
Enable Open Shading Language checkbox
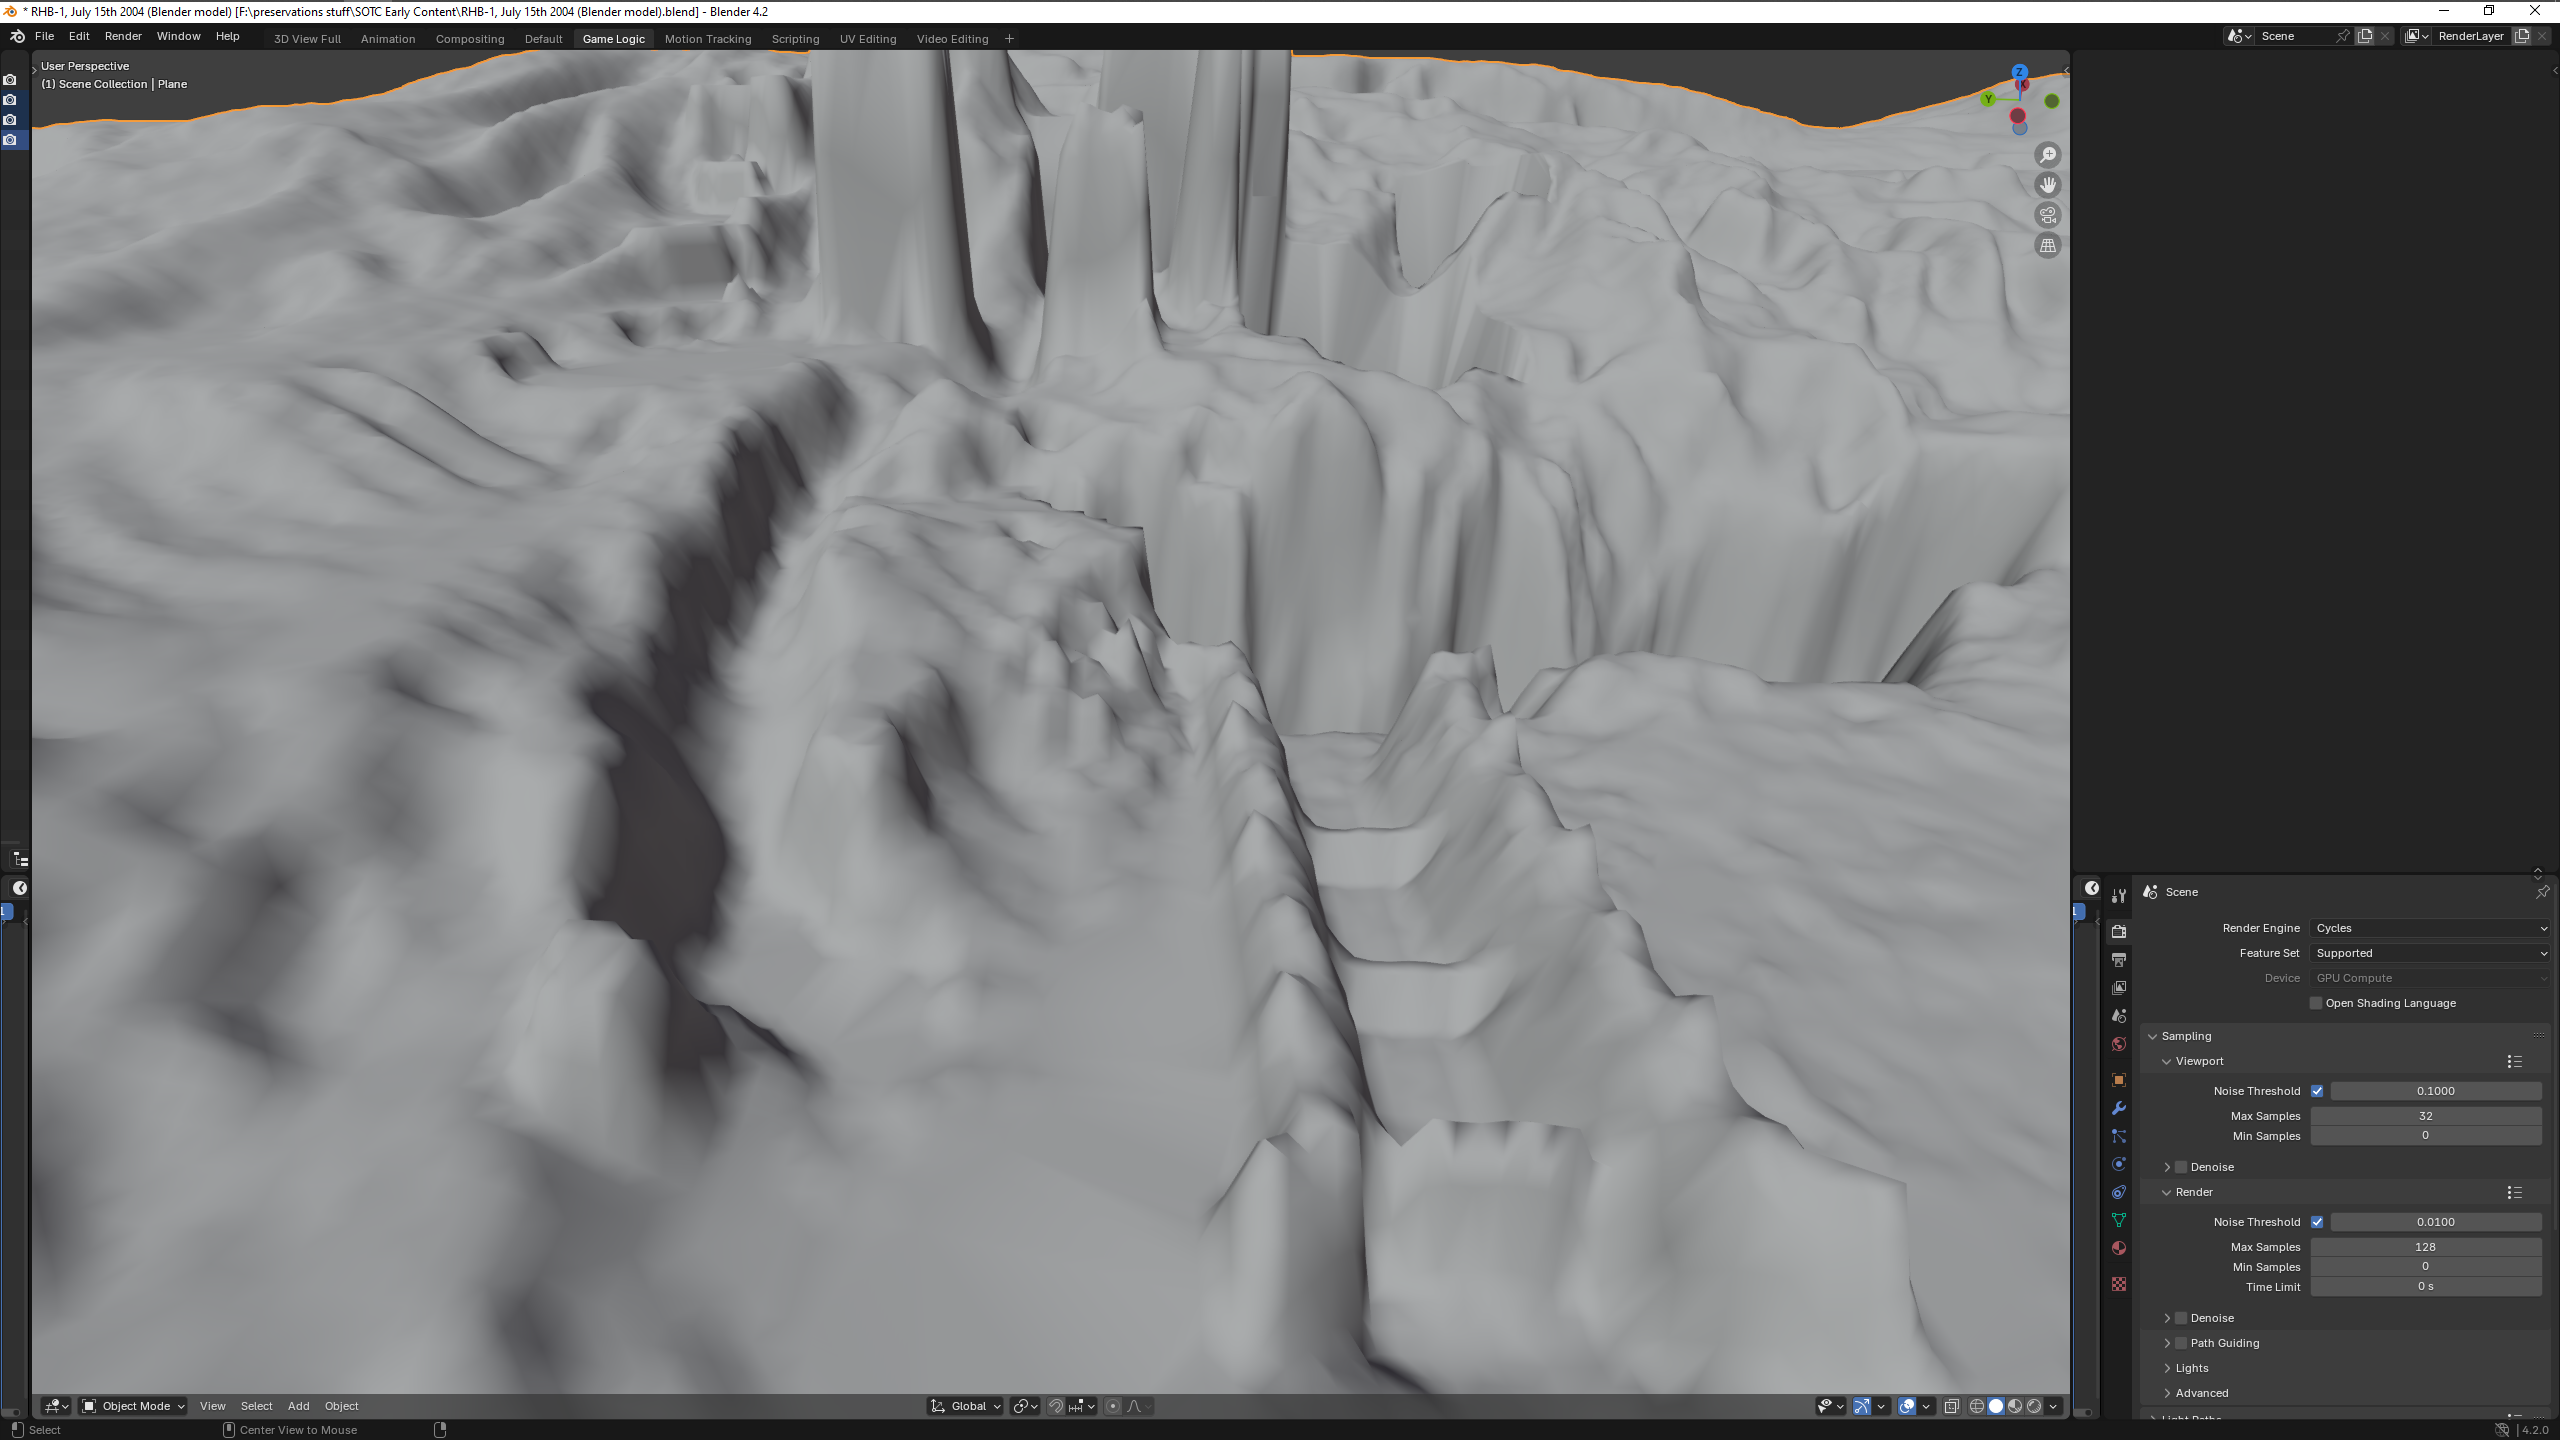click(2315, 1003)
